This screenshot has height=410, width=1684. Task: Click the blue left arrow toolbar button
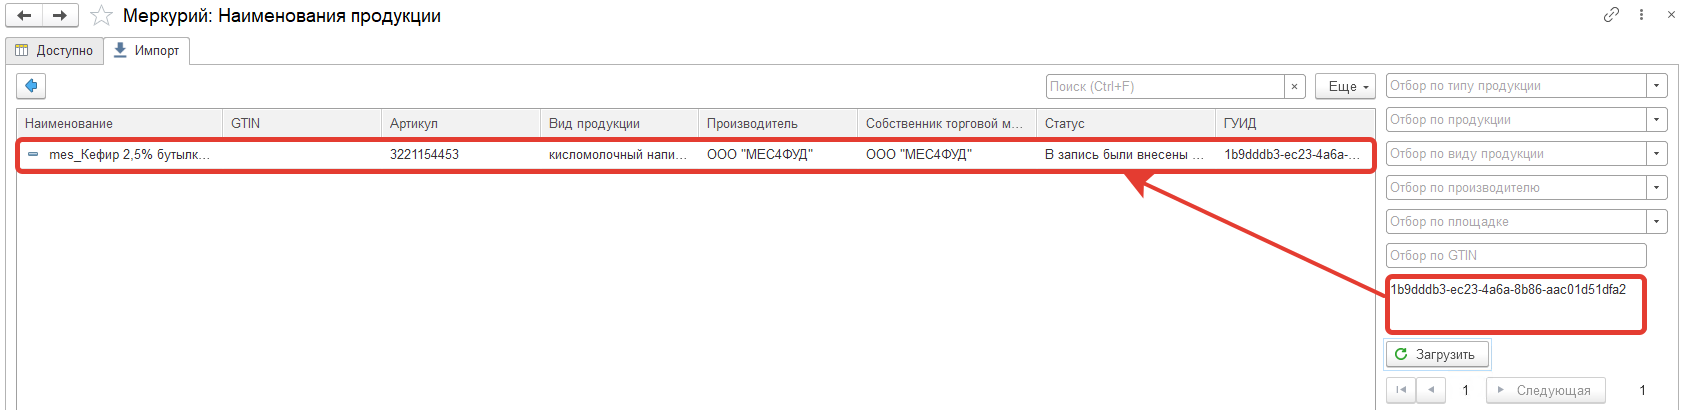[31, 87]
